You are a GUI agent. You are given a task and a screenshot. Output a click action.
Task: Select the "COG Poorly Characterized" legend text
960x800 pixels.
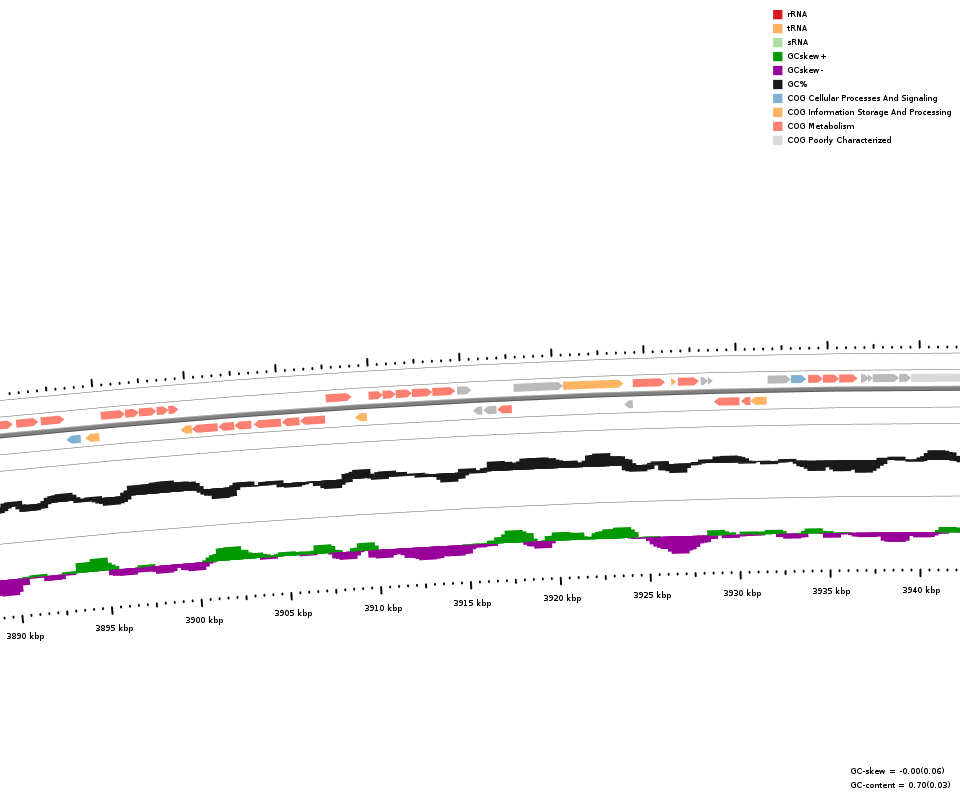[839, 141]
